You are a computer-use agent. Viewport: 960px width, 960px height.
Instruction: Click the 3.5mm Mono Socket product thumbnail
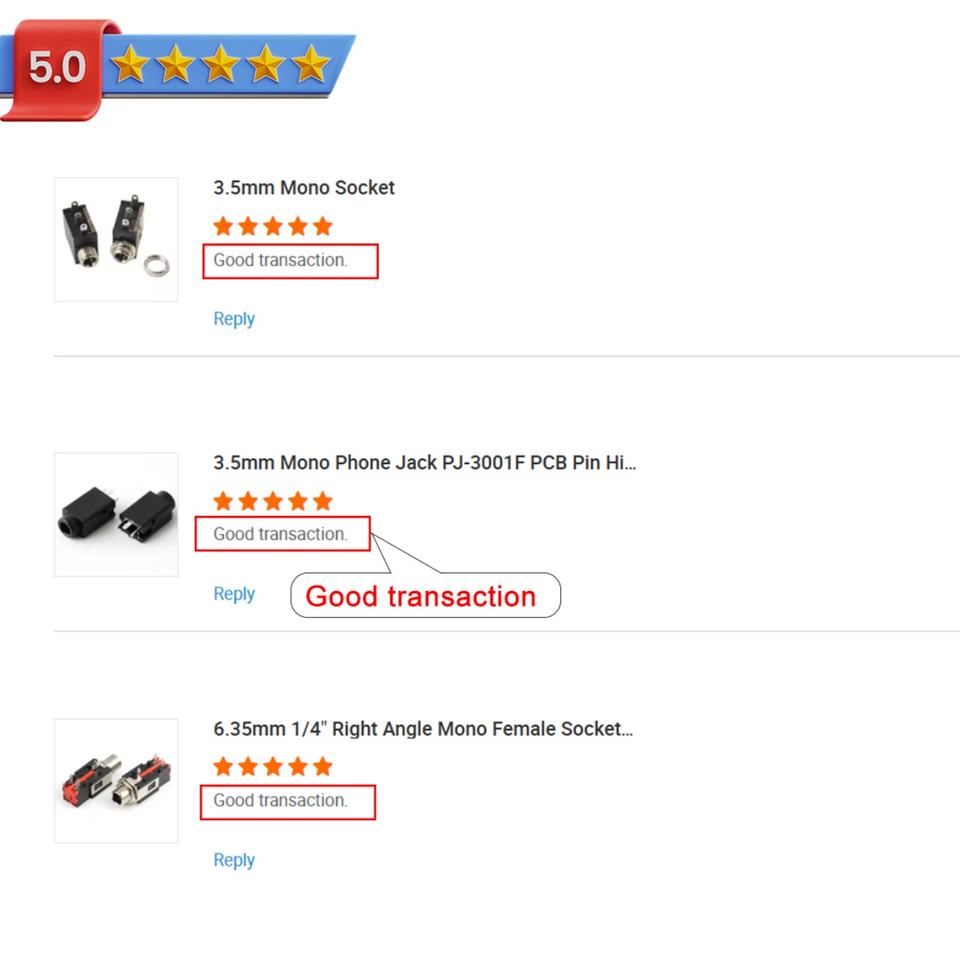(x=115, y=239)
